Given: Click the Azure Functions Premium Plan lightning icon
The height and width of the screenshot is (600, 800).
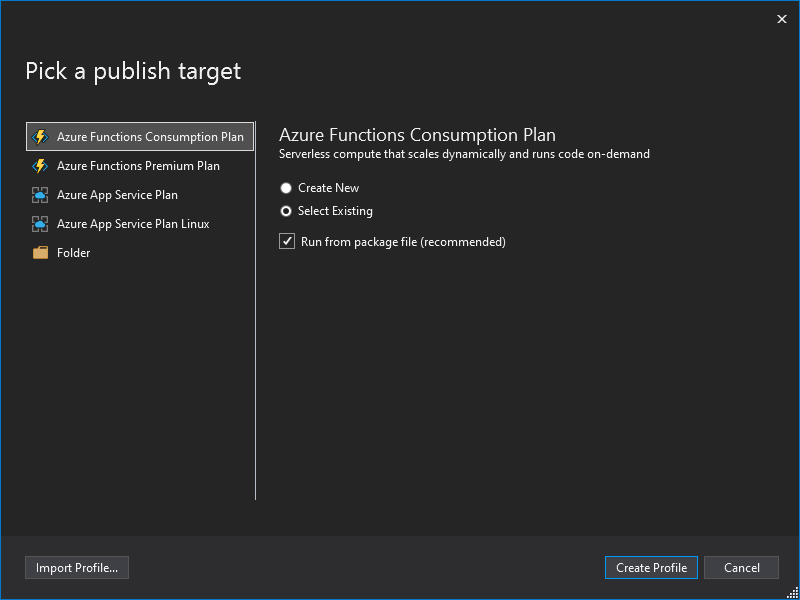Looking at the screenshot, I should tap(40, 166).
